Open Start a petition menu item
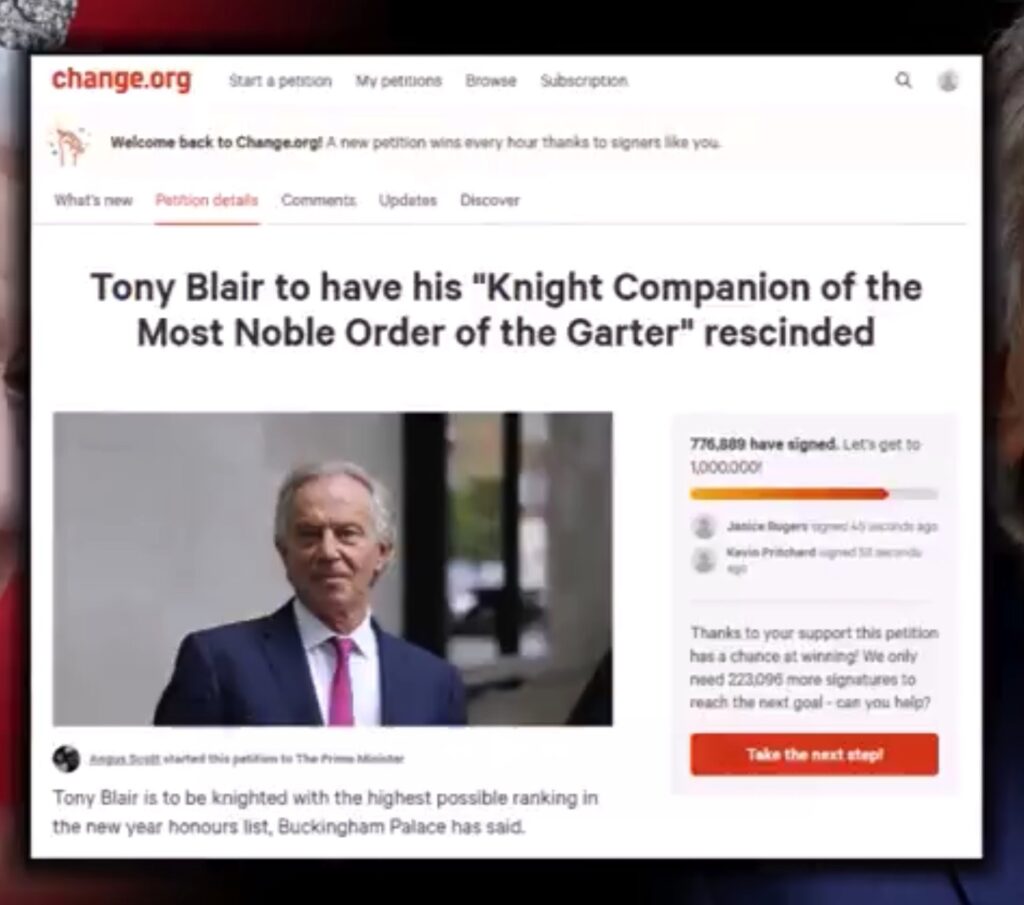 pyautogui.click(x=280, y=81)
